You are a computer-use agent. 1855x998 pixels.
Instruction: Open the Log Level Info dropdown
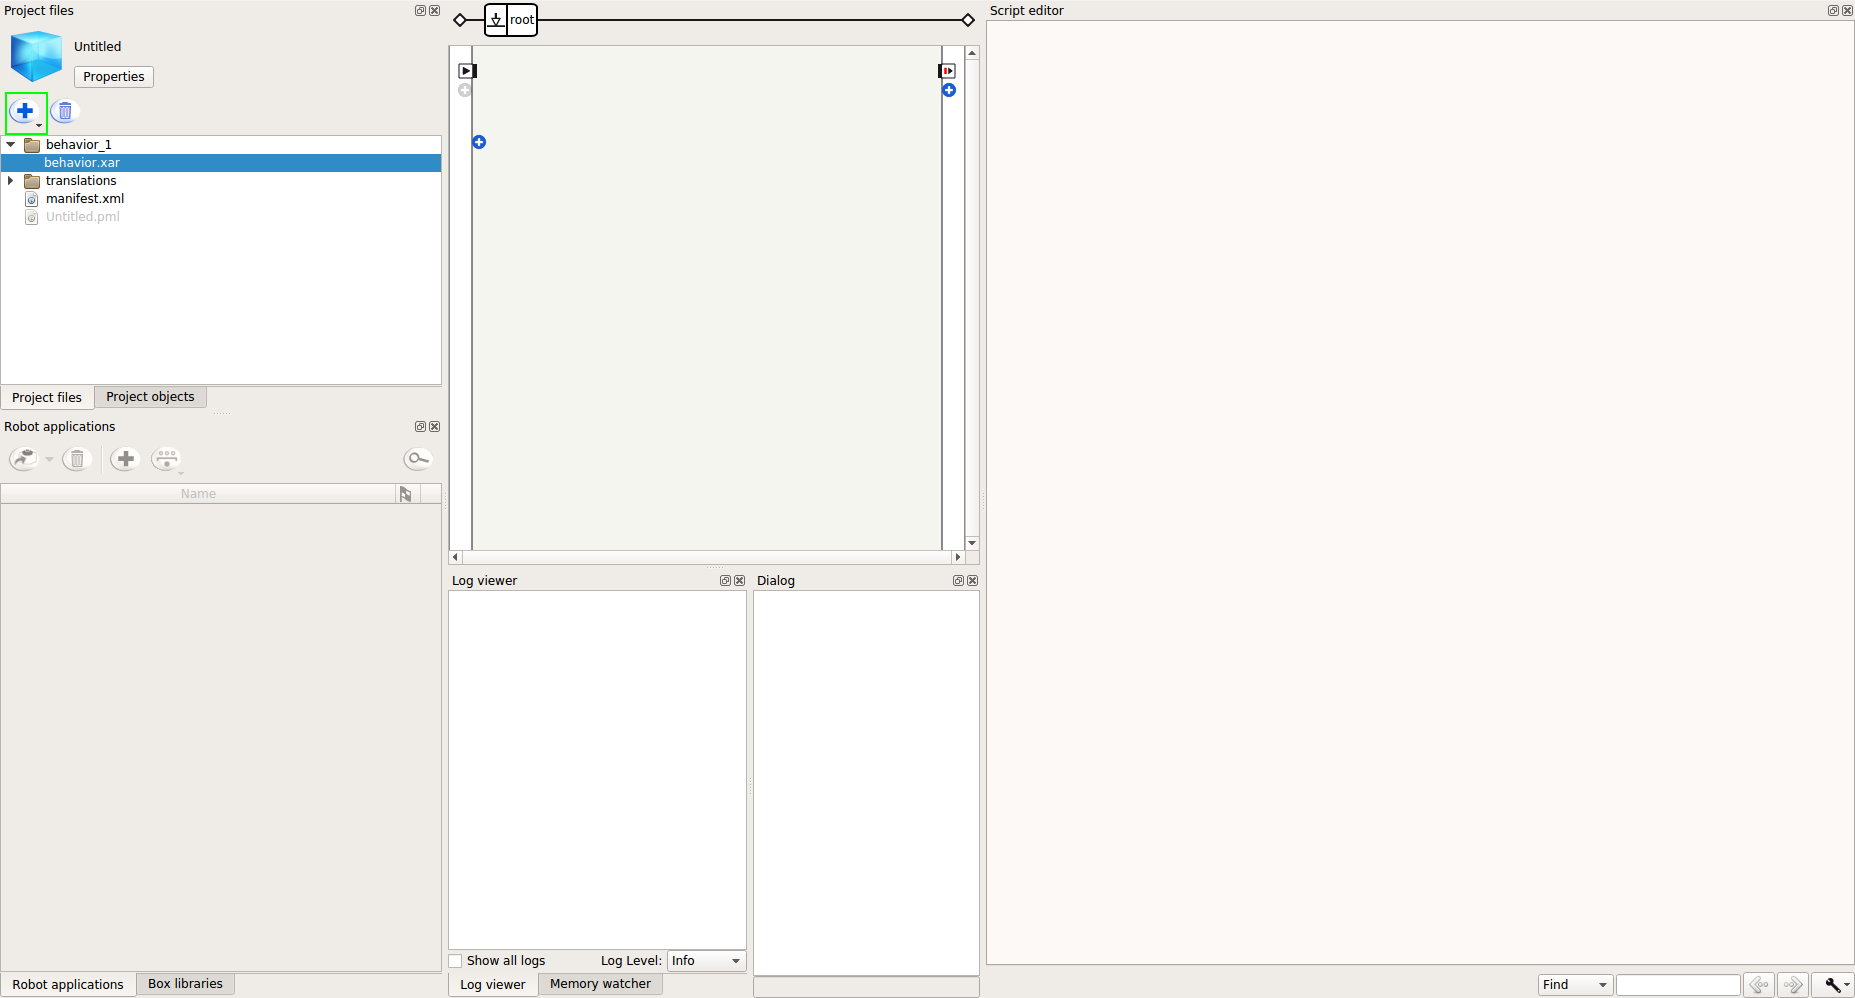[707, 961]
